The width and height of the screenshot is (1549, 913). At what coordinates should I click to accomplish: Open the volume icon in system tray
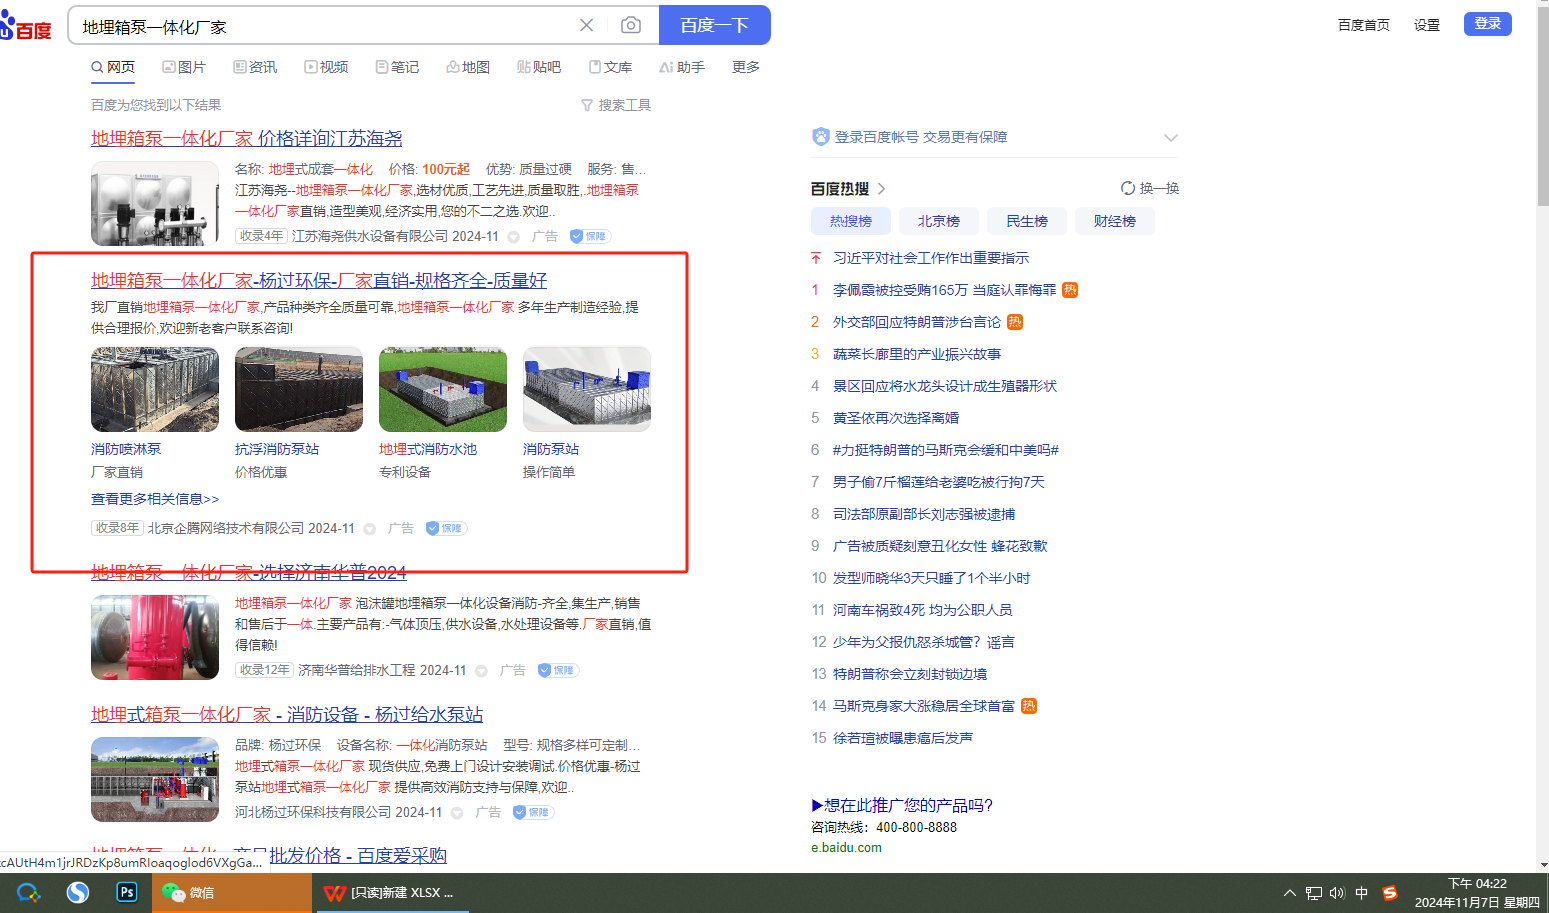[x=1337, y=893]
